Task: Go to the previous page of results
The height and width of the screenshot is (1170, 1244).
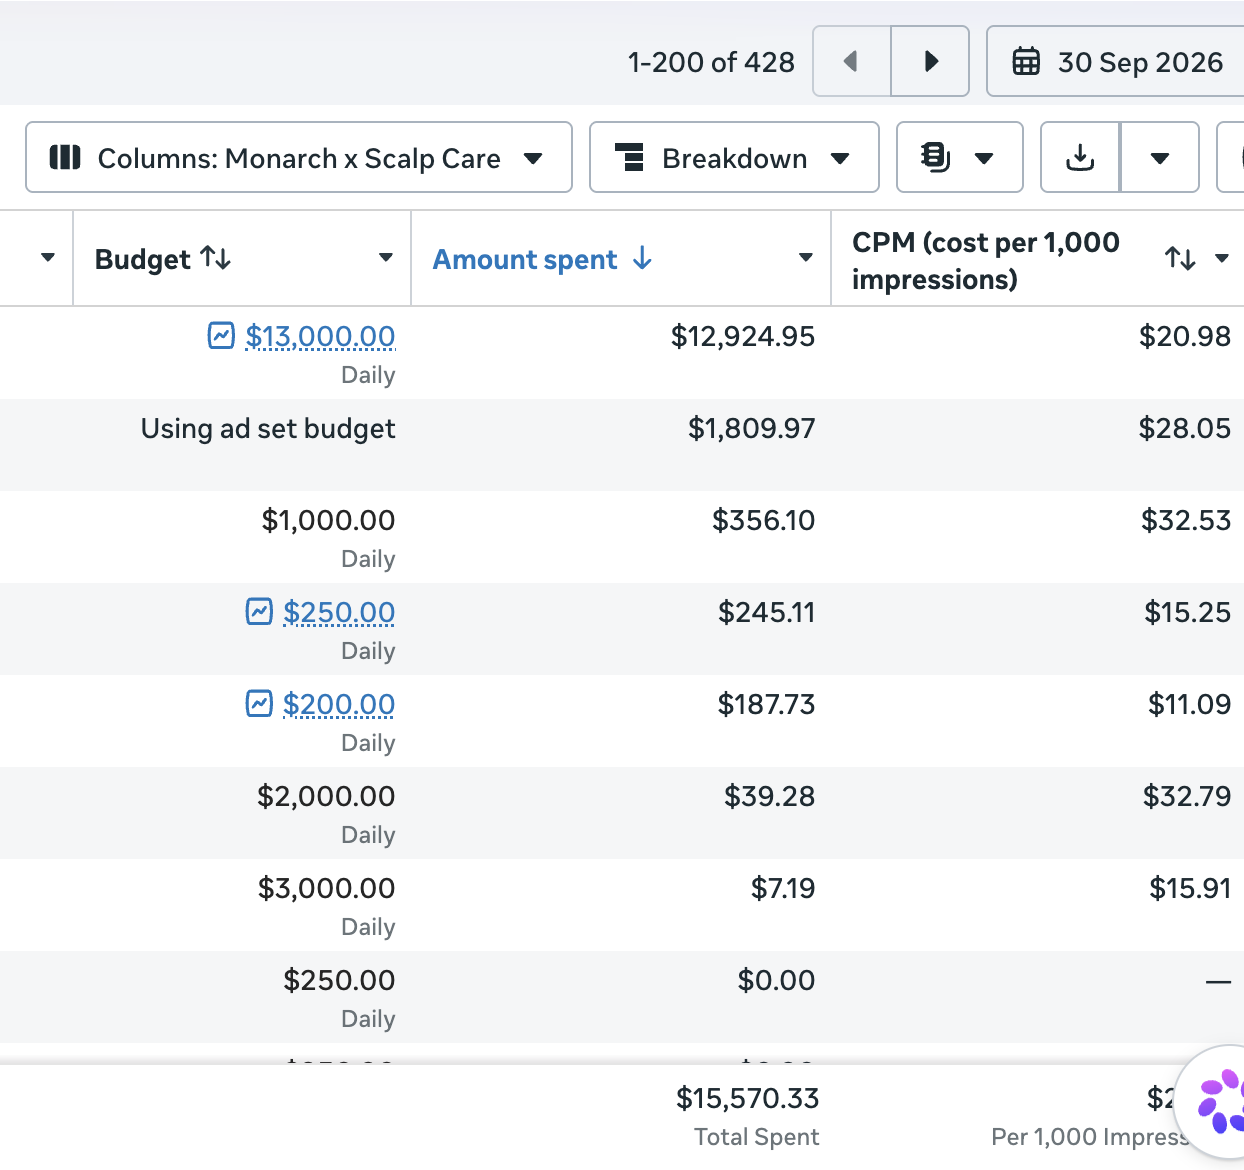Action: point(852,61)
